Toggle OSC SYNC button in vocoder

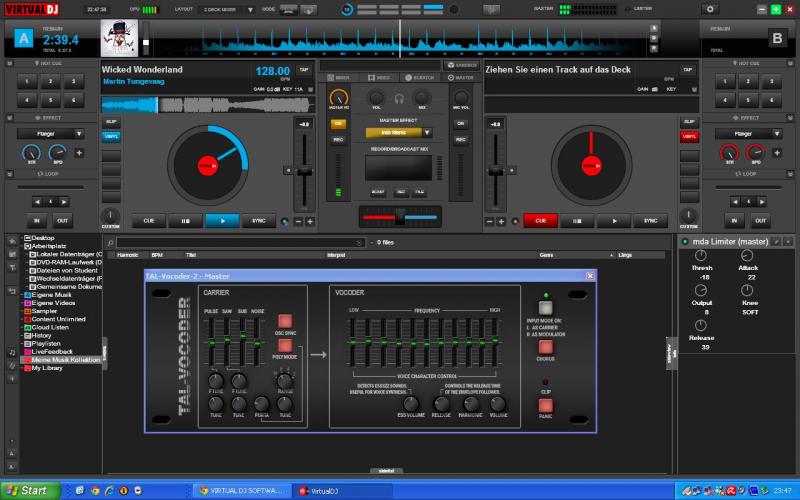pyautogui.click(x=285, y=321)
